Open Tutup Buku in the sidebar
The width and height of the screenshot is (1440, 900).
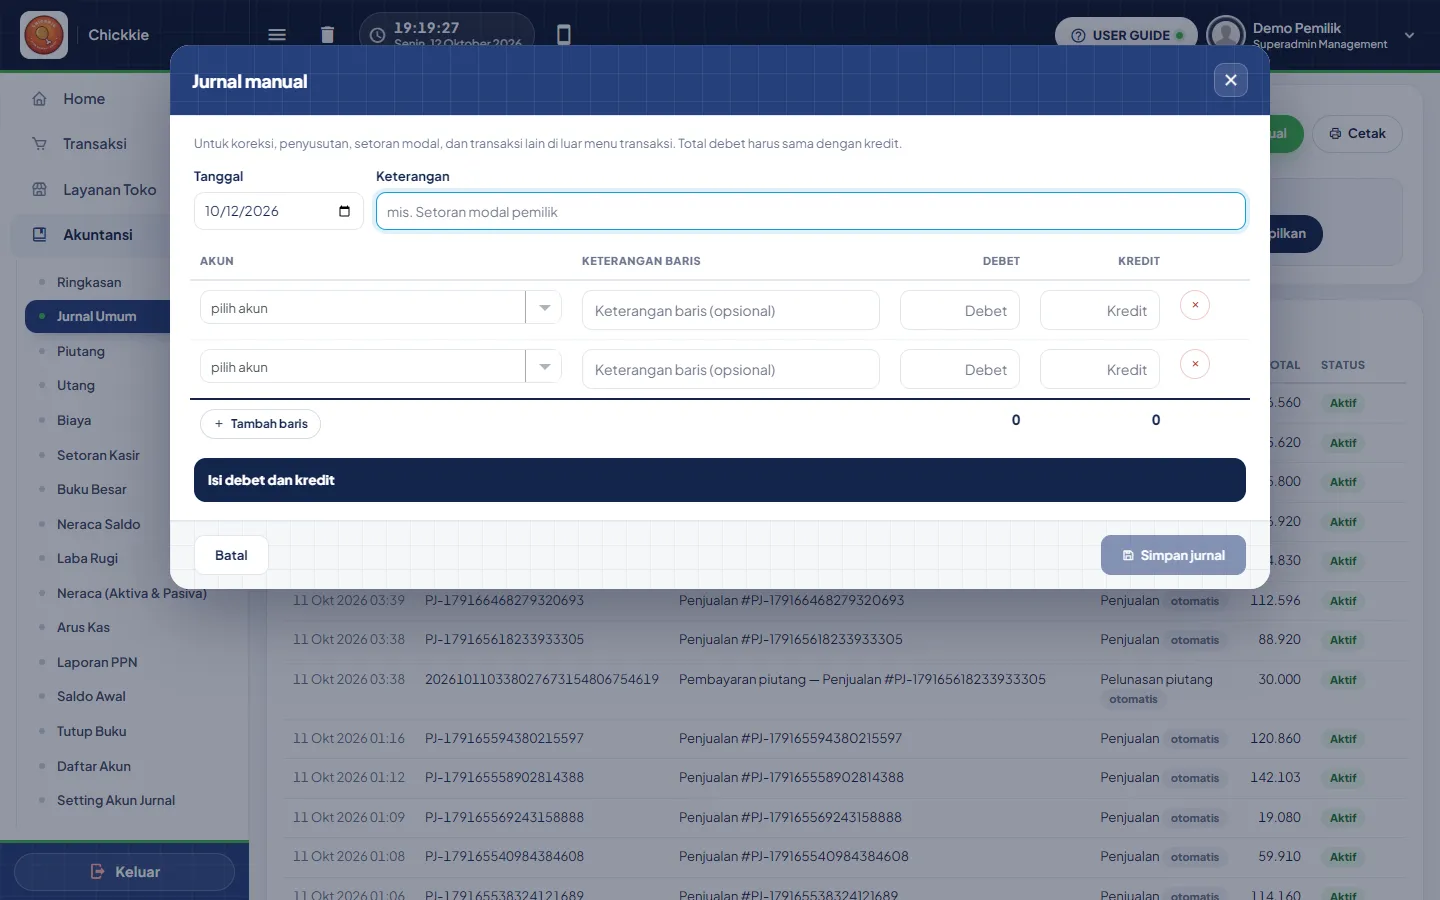tap(91, 731)
